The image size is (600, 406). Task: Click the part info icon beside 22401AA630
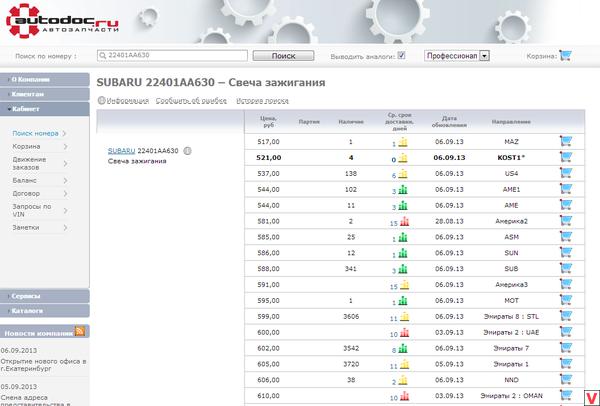tap(187, 151)
